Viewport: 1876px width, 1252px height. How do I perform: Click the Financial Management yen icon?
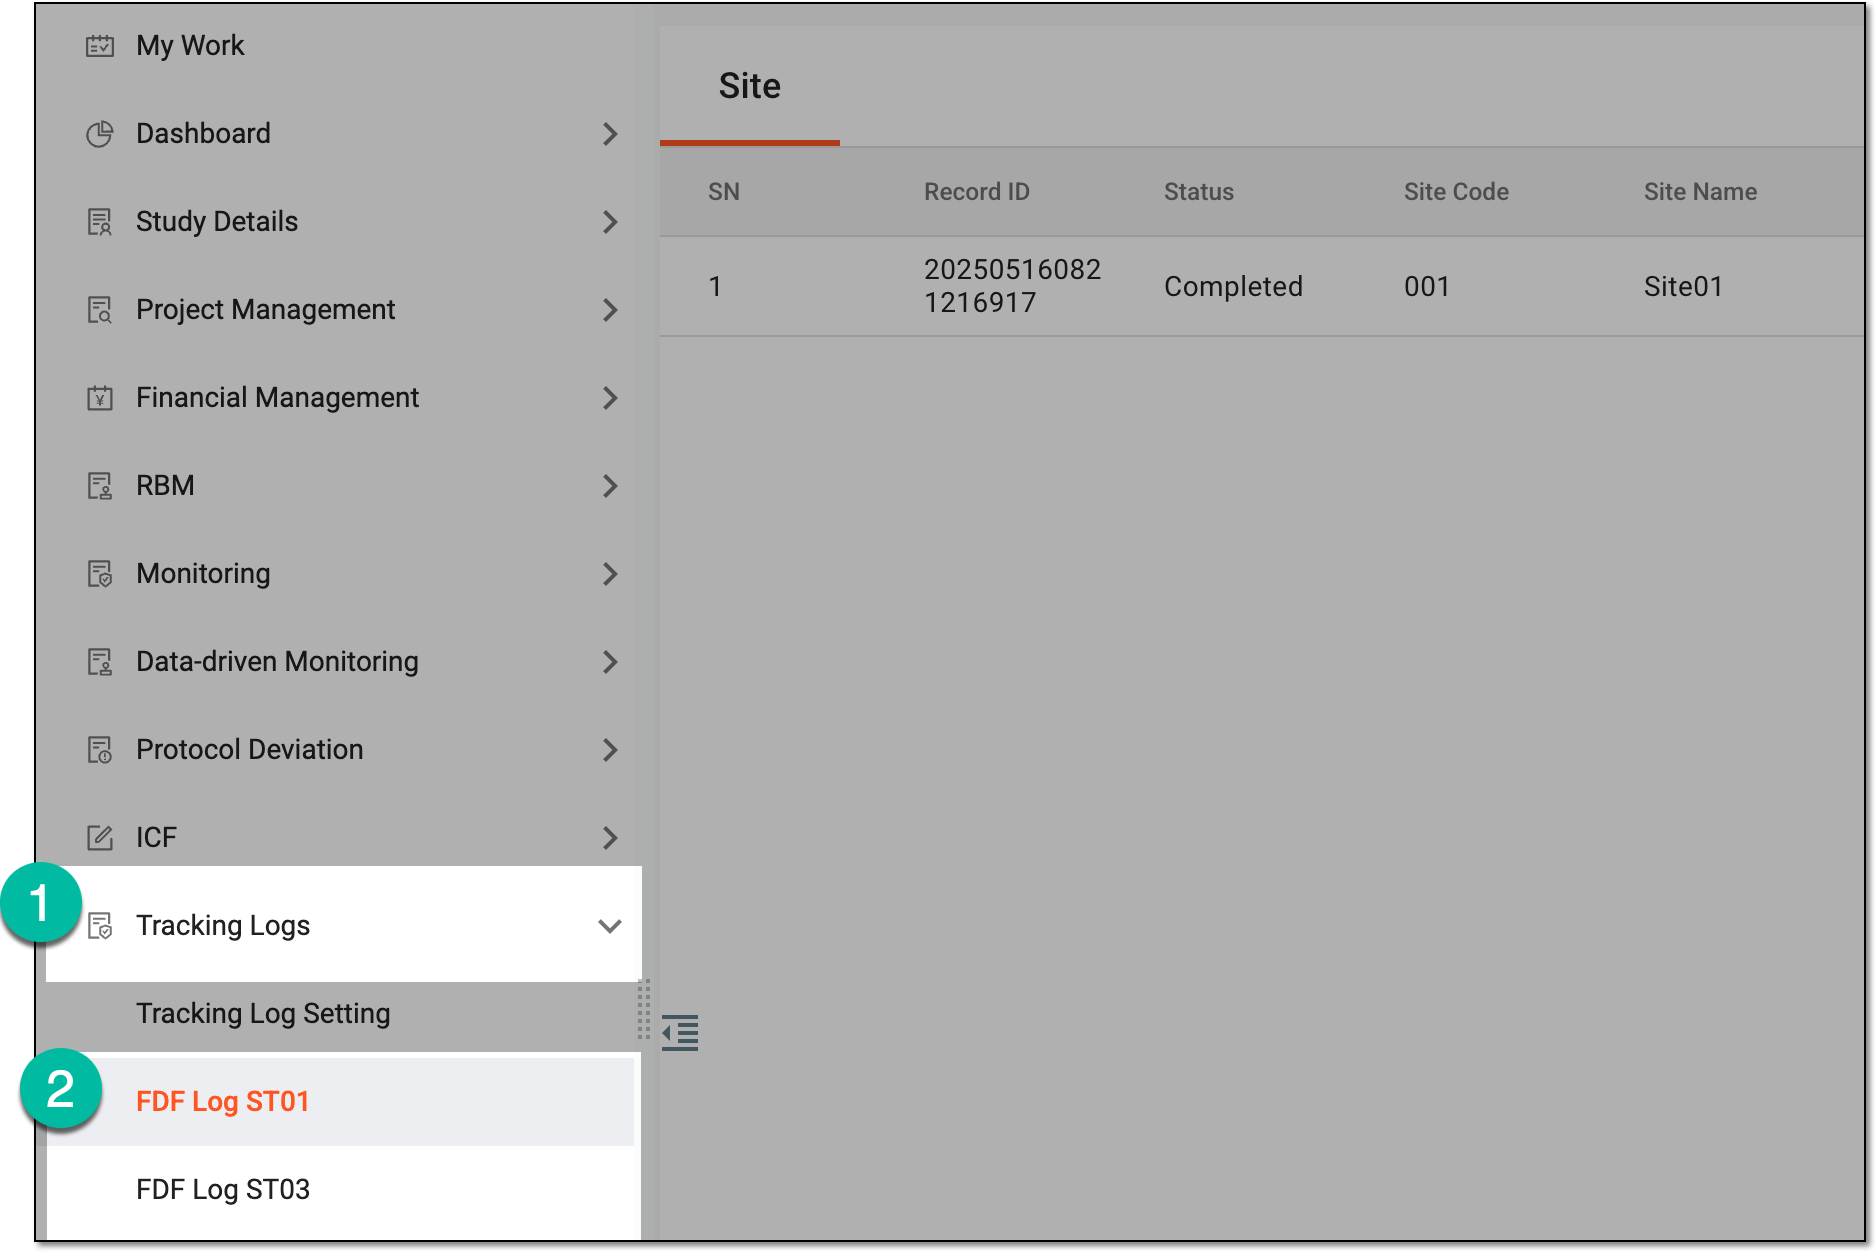click(x=100, y=398)
